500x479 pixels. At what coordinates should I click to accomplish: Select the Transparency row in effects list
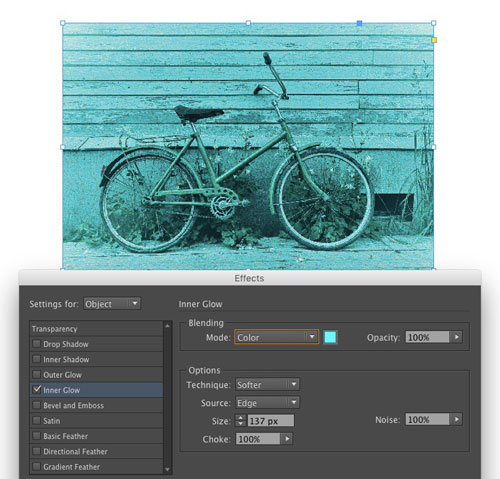pyautogui.click(x=96, y=329)
